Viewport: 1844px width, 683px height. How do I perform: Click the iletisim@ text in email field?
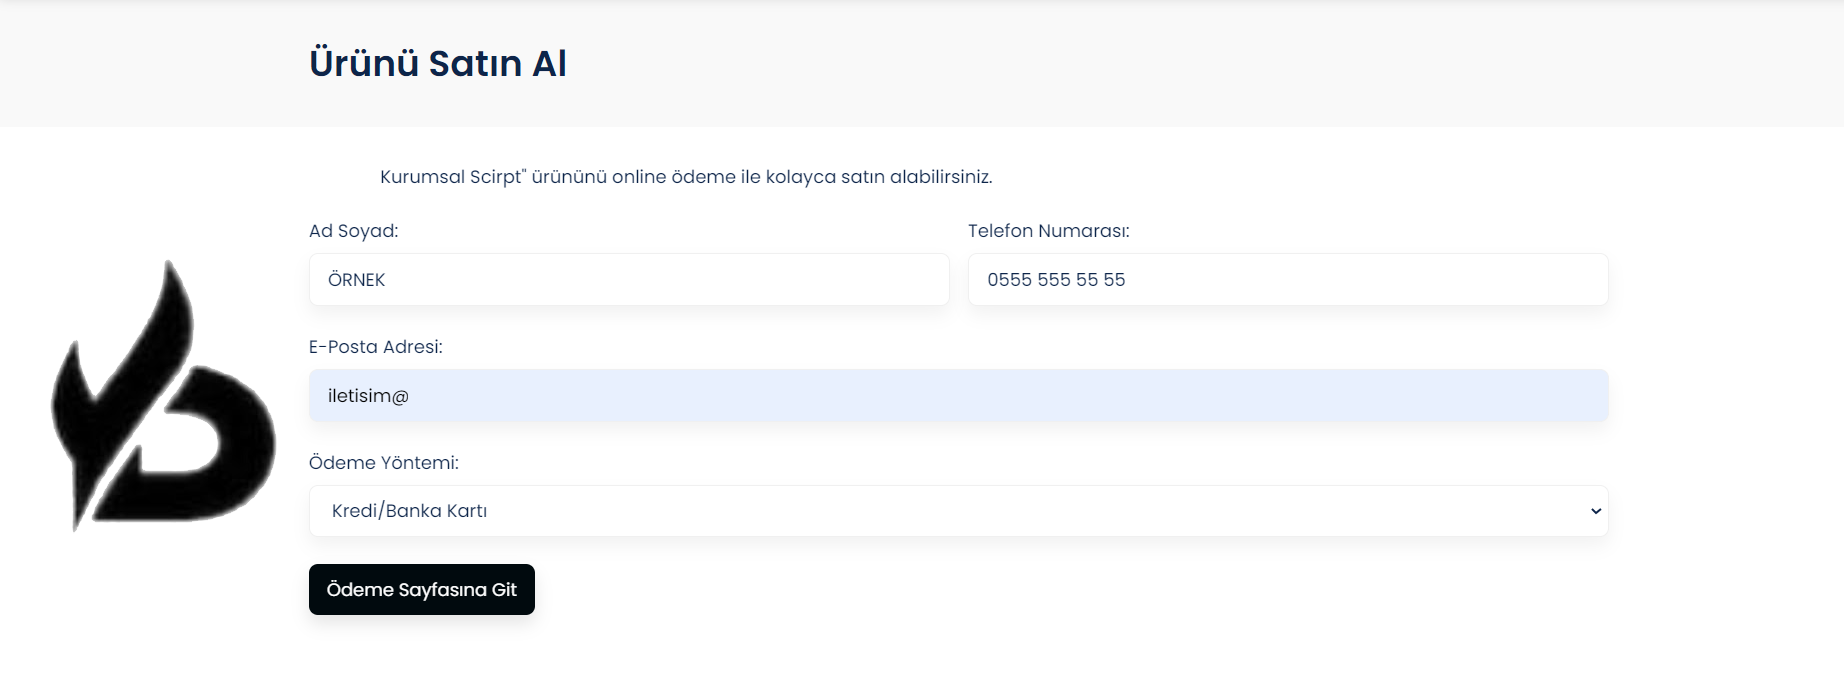point(368,396)
